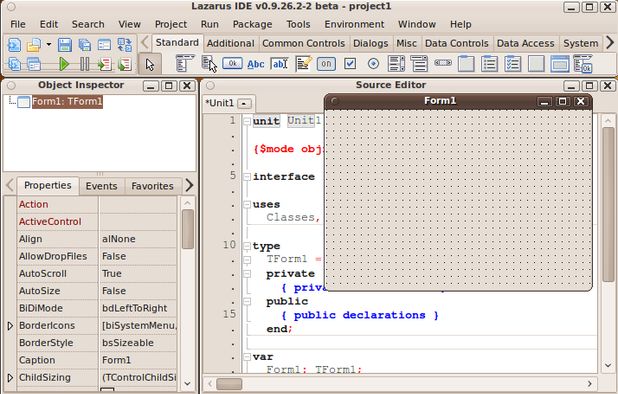Expand the BorderIcons property node
The height and width of the screenshot is (394, 618).
[10, 325]
